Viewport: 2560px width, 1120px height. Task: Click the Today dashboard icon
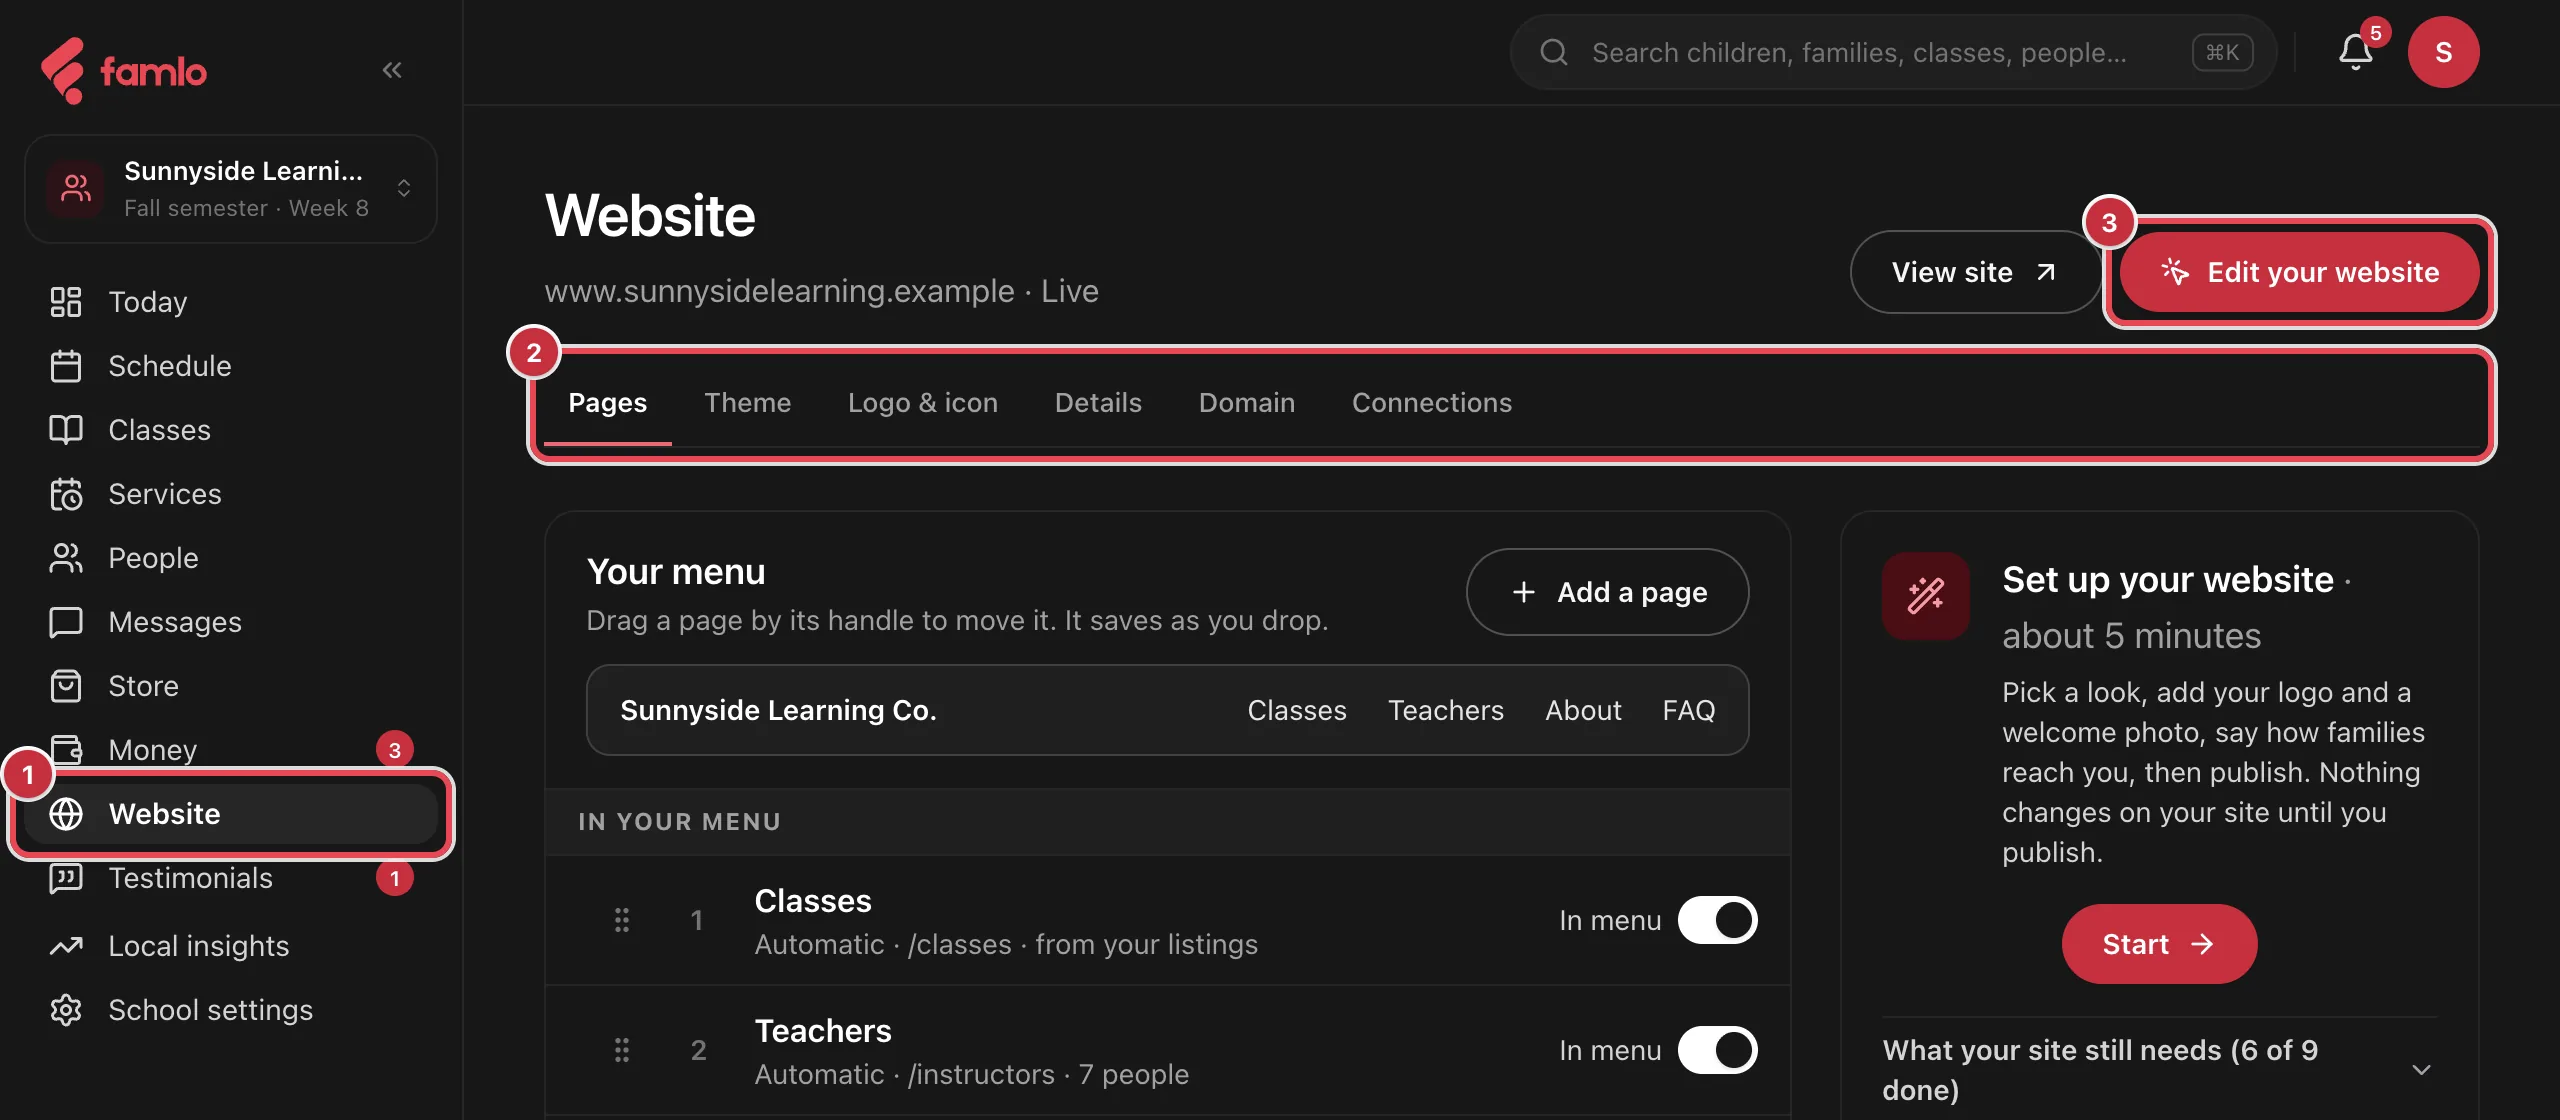coord(66,302)
